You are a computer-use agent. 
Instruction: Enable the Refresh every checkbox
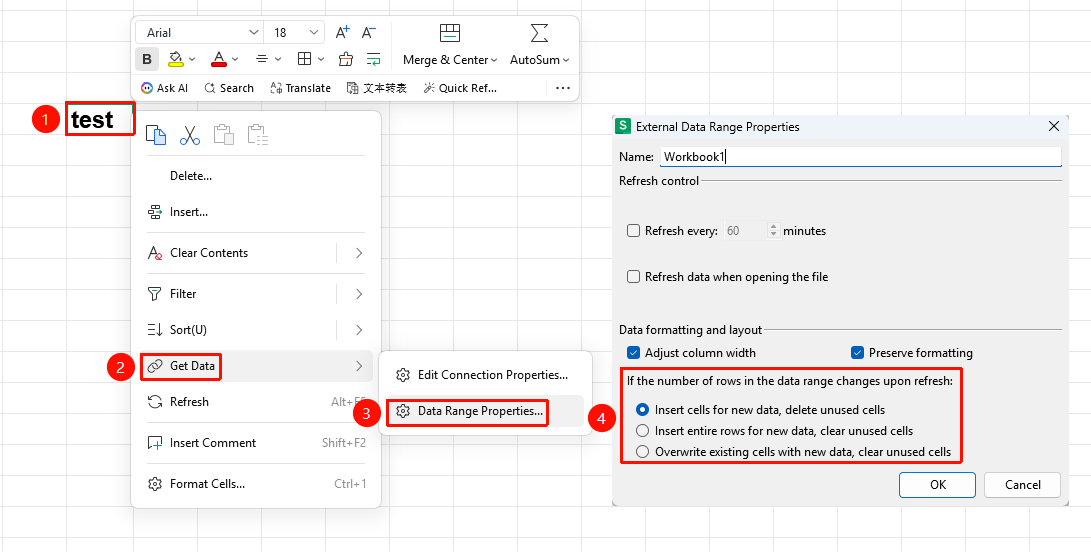point(633,230)
